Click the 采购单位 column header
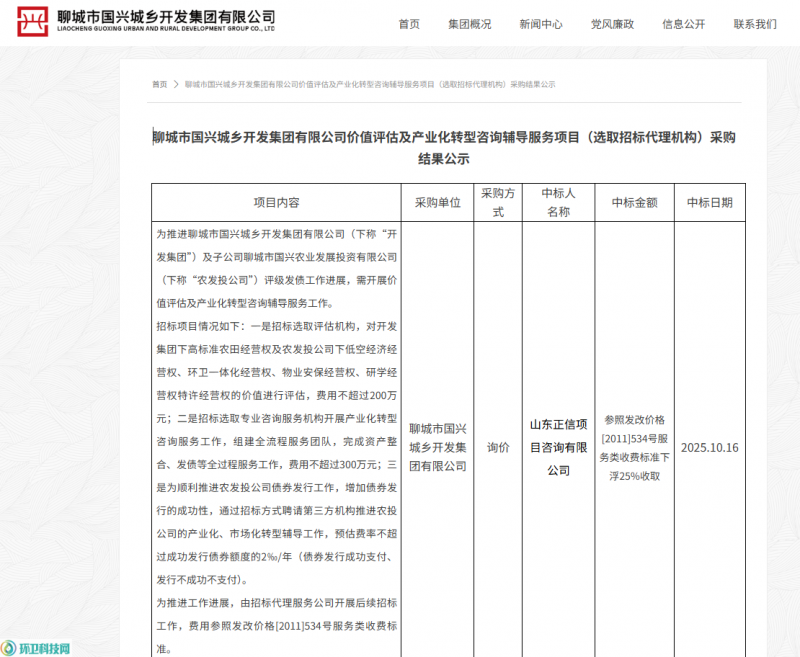800x657 pixels. tap(437, 202)
